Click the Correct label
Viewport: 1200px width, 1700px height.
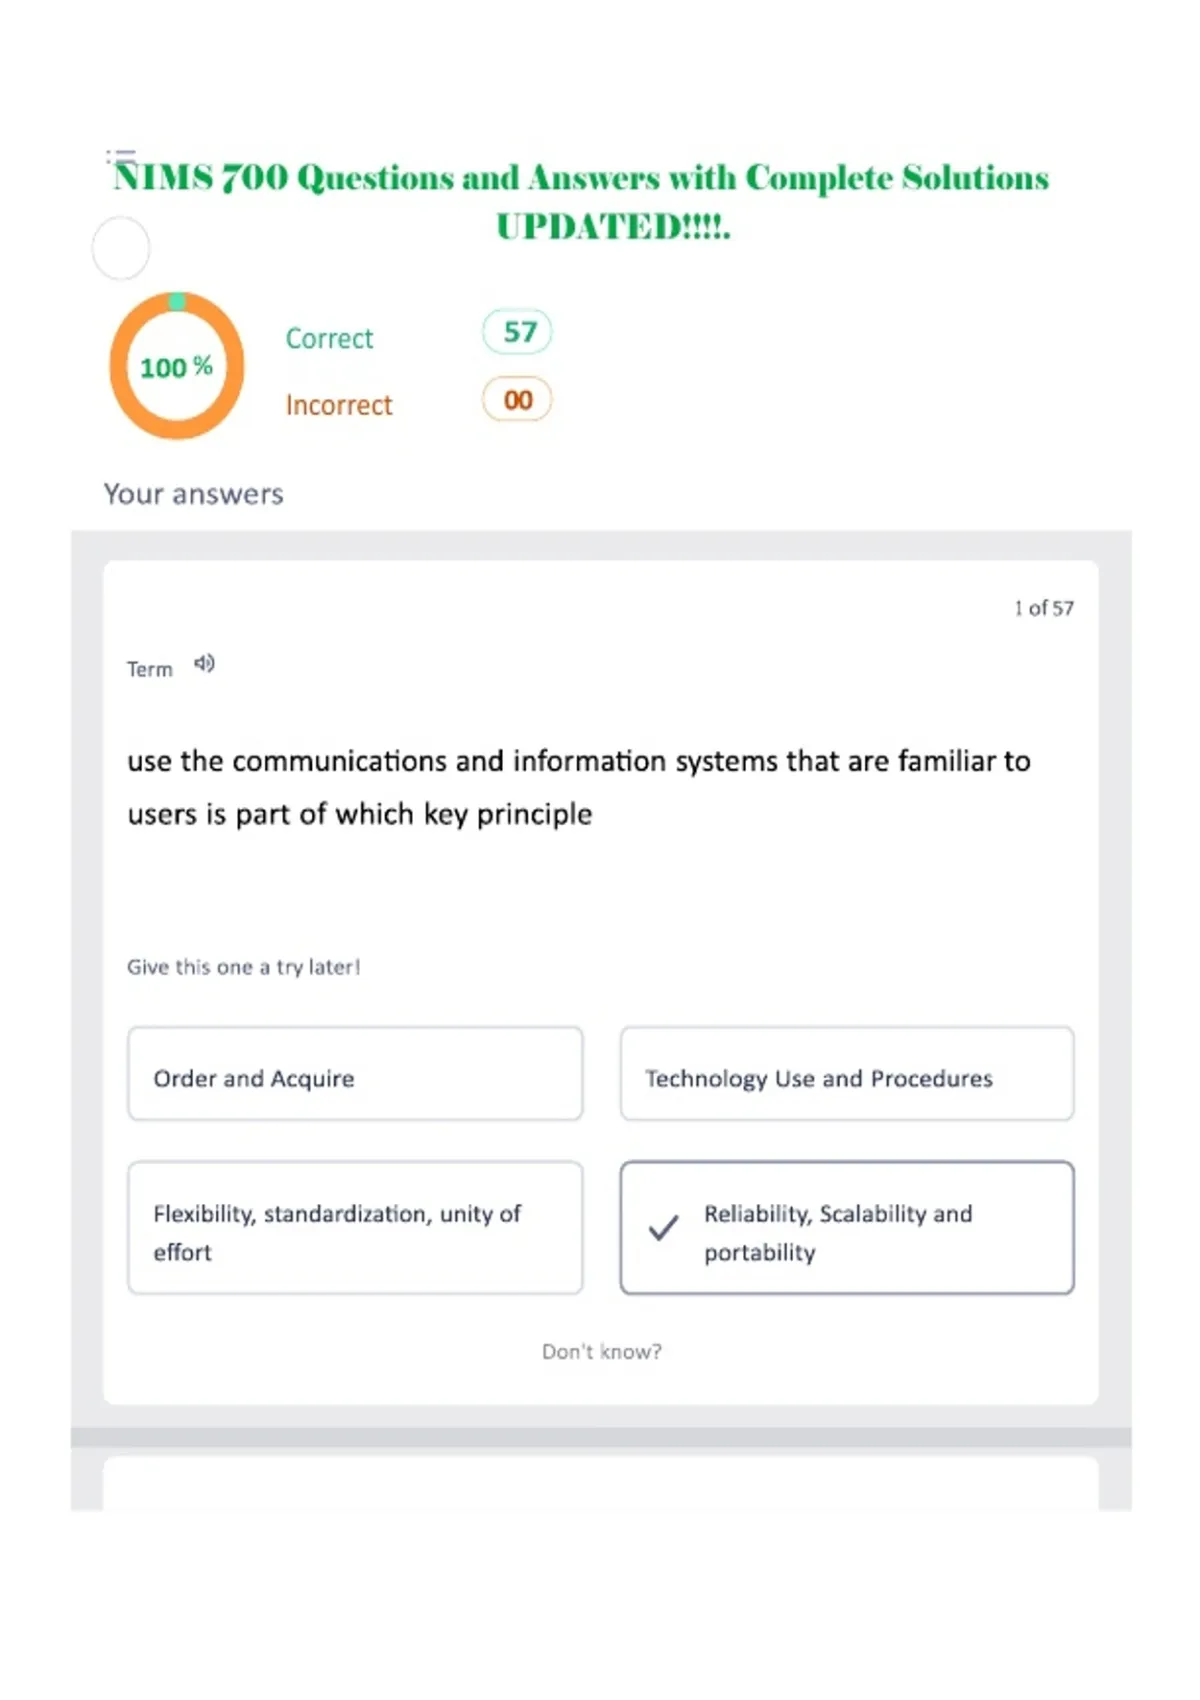tap(329, 339)
